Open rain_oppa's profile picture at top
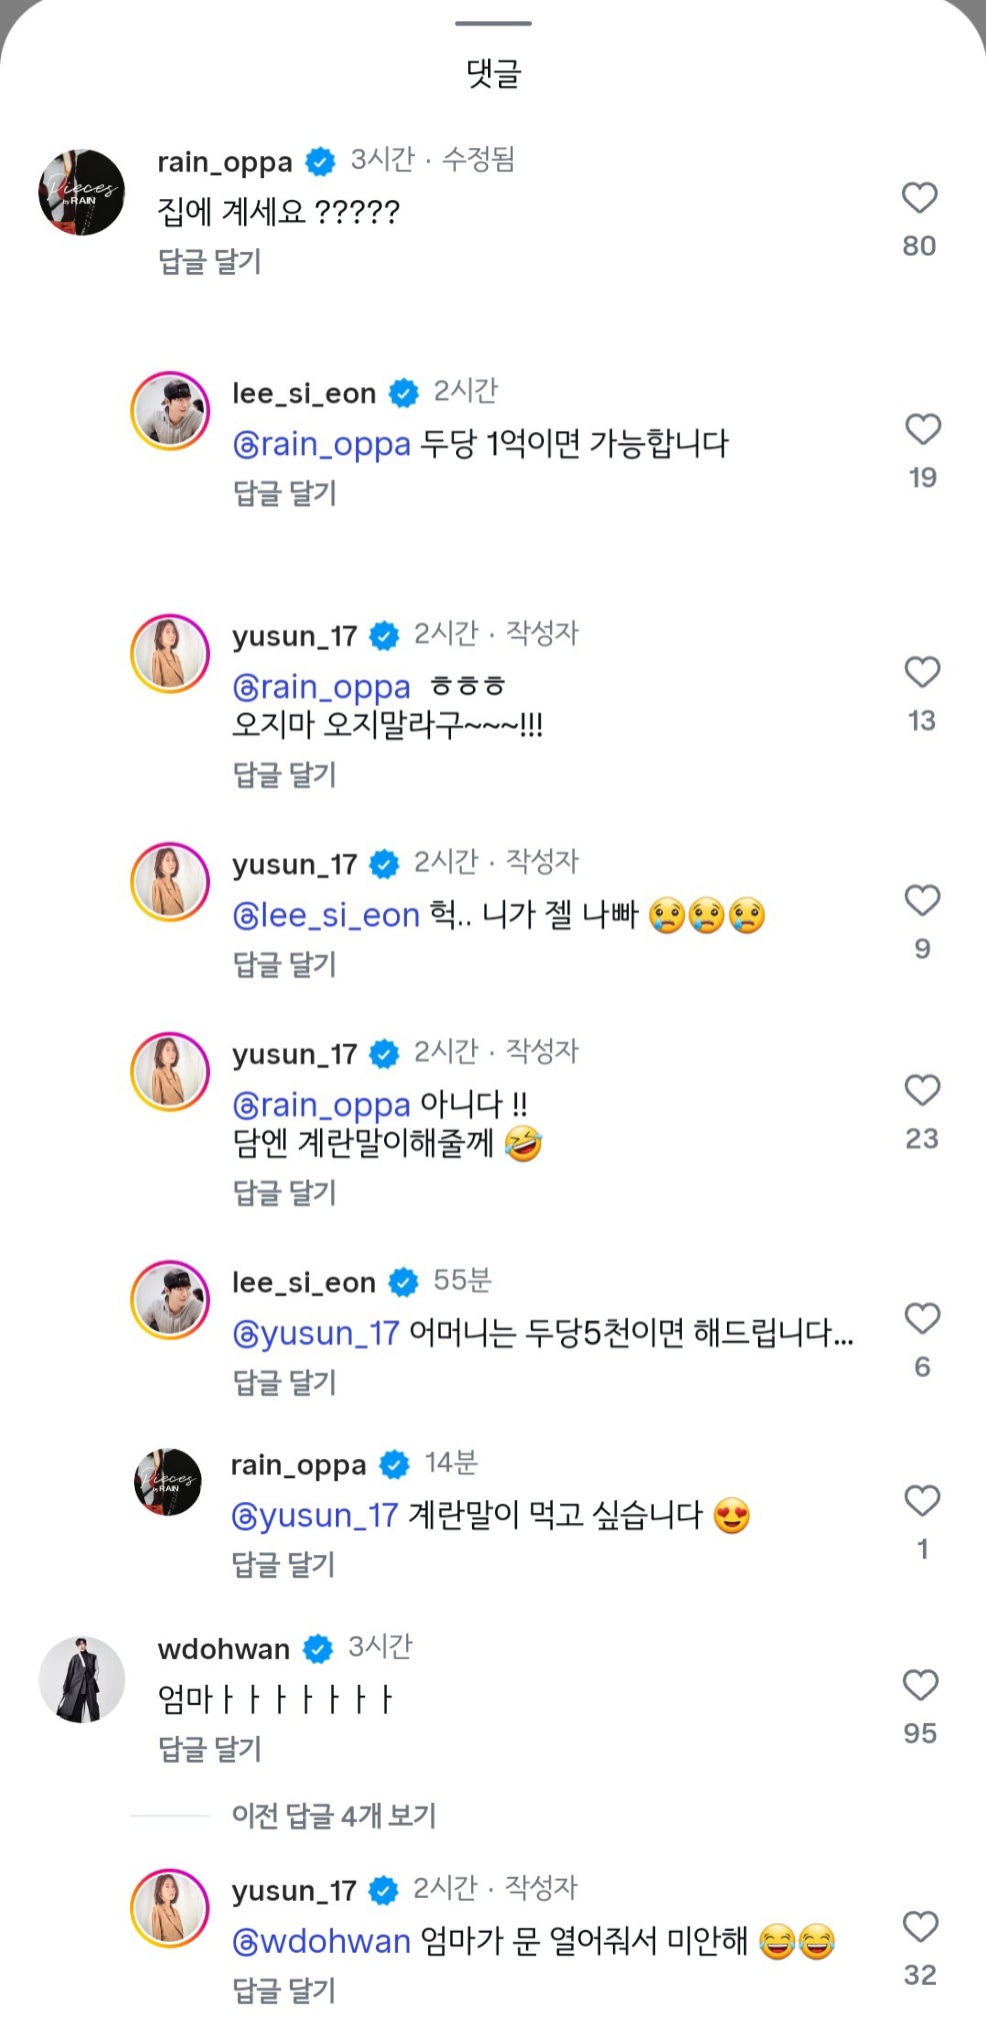 click(x=82, y=193)
